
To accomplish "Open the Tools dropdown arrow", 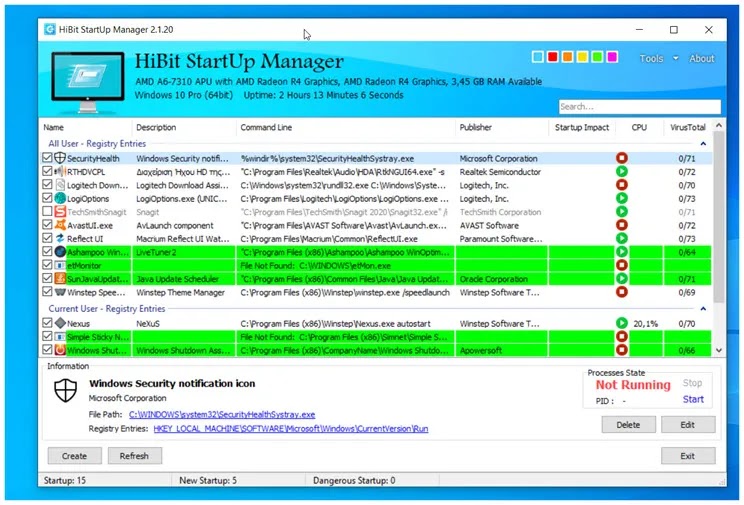I will [676, 58].
